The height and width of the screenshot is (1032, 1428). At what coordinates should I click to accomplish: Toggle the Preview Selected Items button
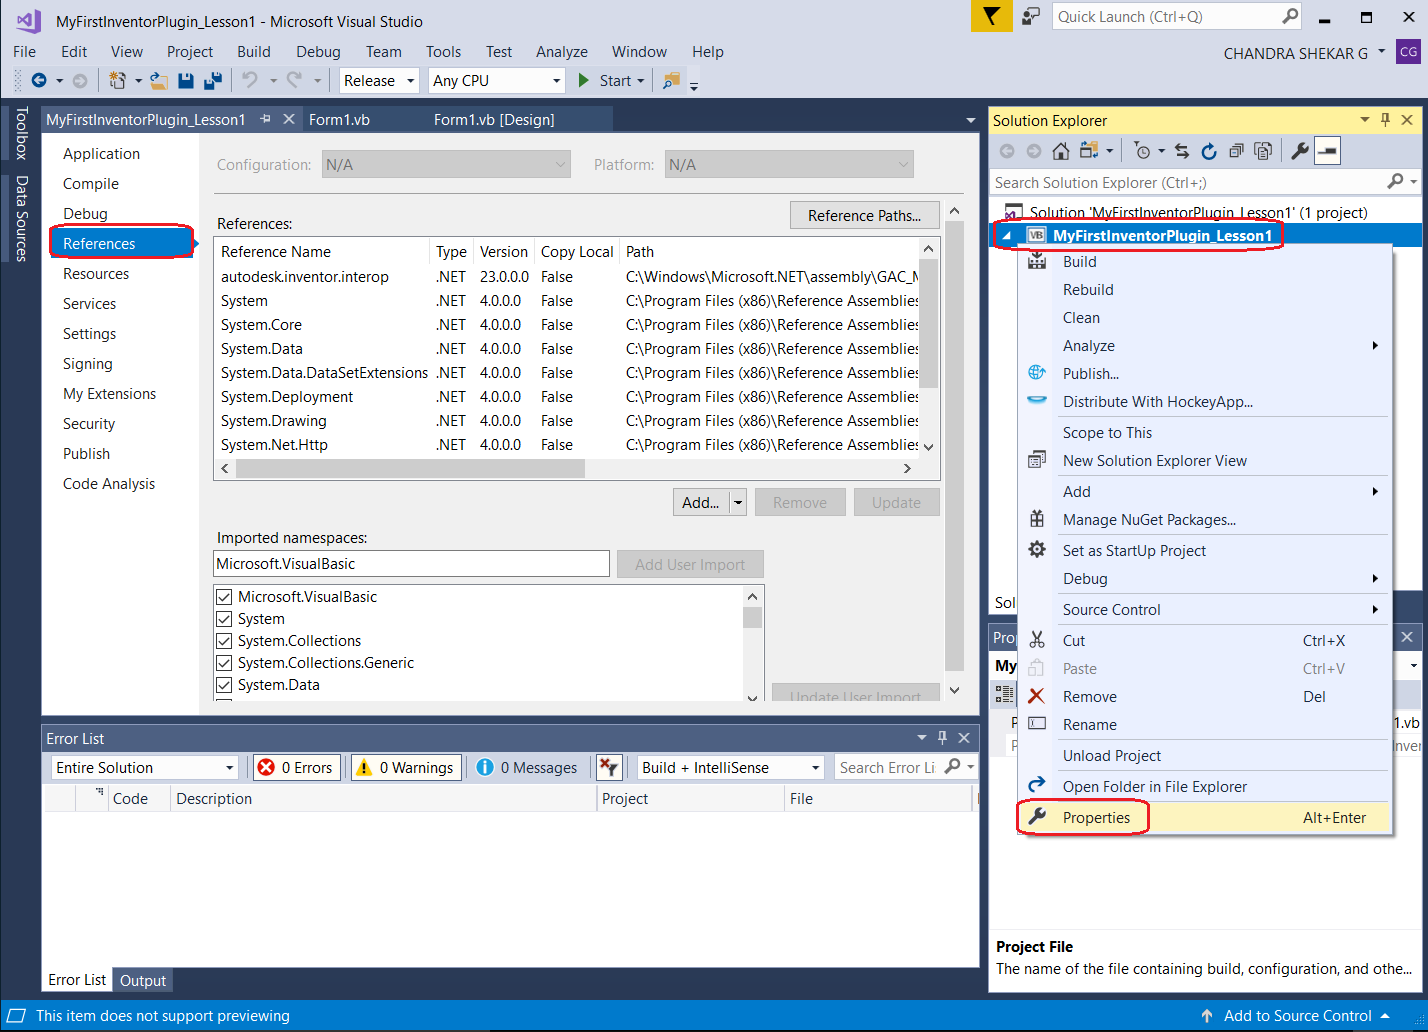point(1327,151)
